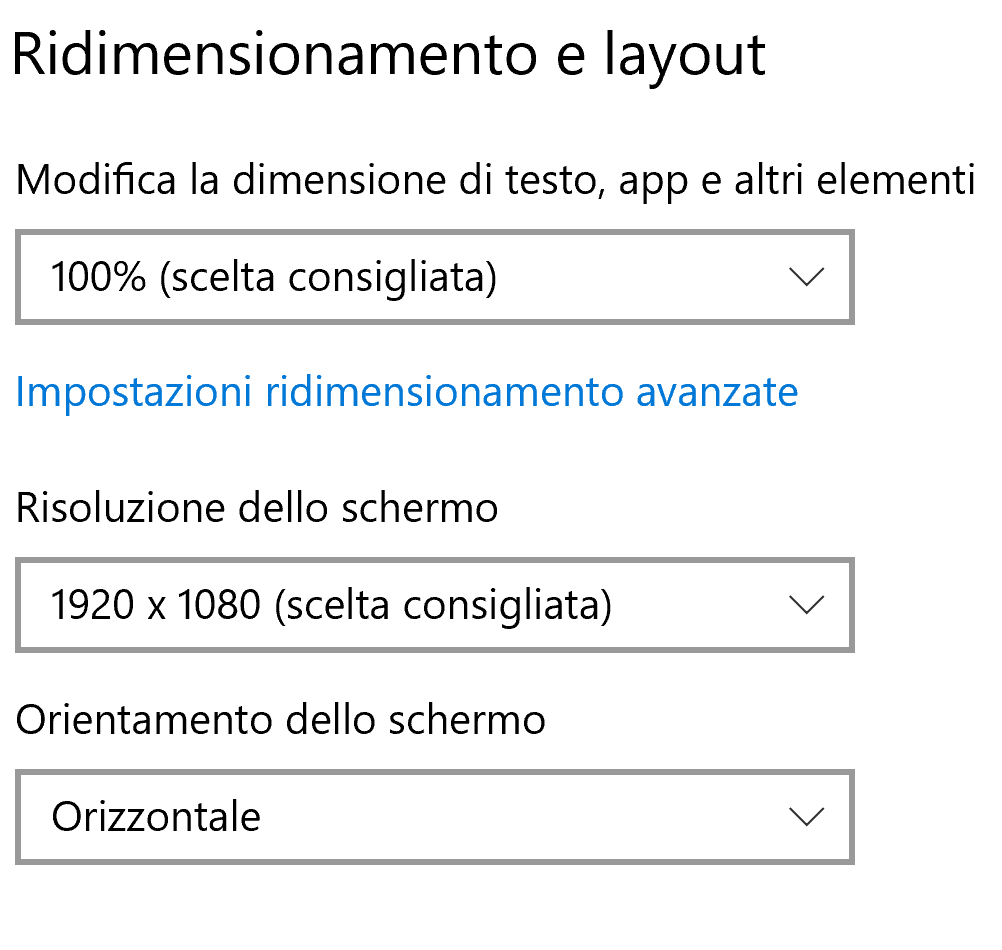Image resolution: width=1002 pixels, height=950 pixels.
Task: Expand the Orientamento dello schermo dropdown
Action: tap(434, 817)
